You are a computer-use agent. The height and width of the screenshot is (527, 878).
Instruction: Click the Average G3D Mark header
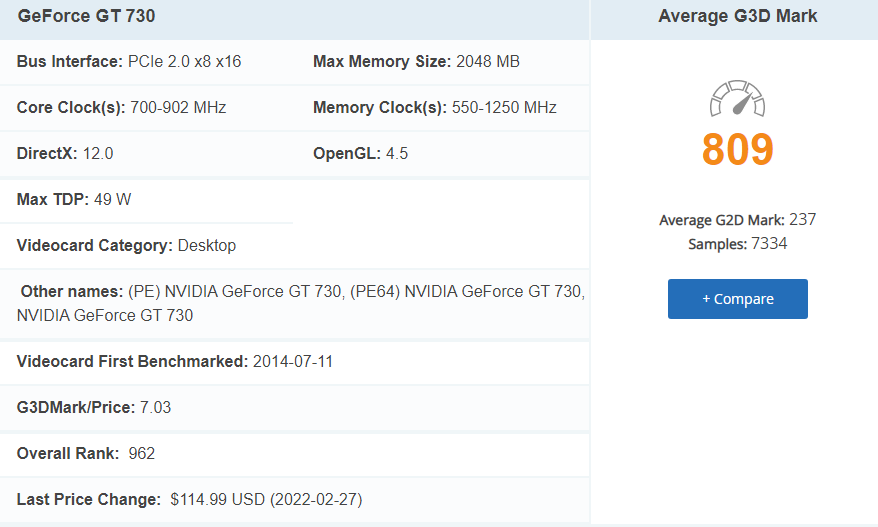[737, 16]
